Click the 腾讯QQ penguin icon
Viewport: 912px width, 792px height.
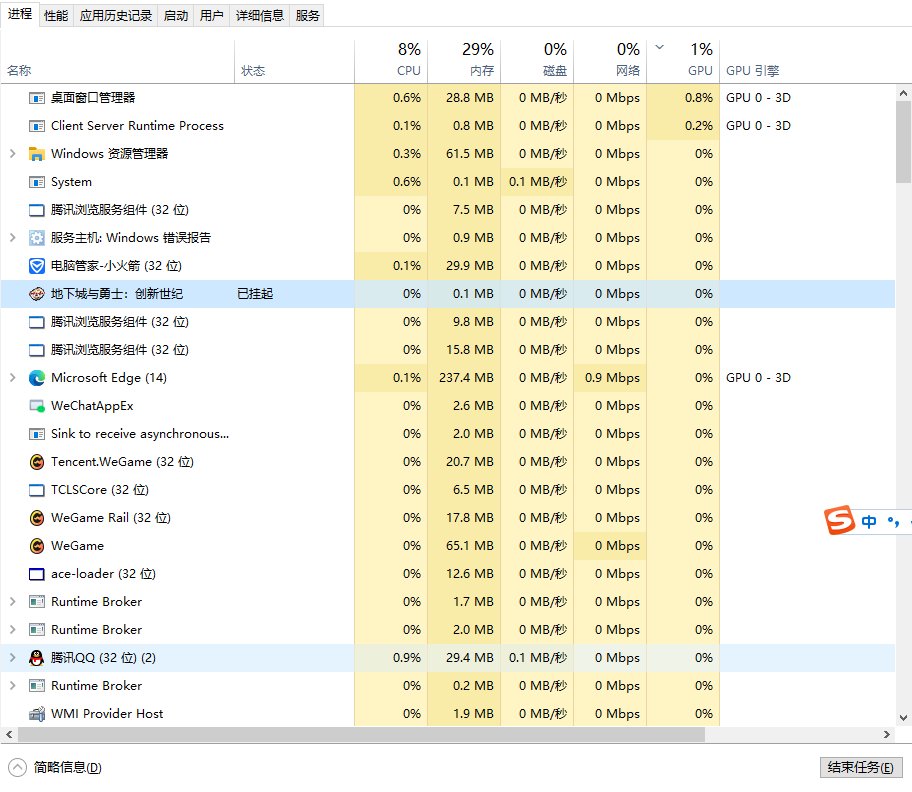(x=37, y=658)
